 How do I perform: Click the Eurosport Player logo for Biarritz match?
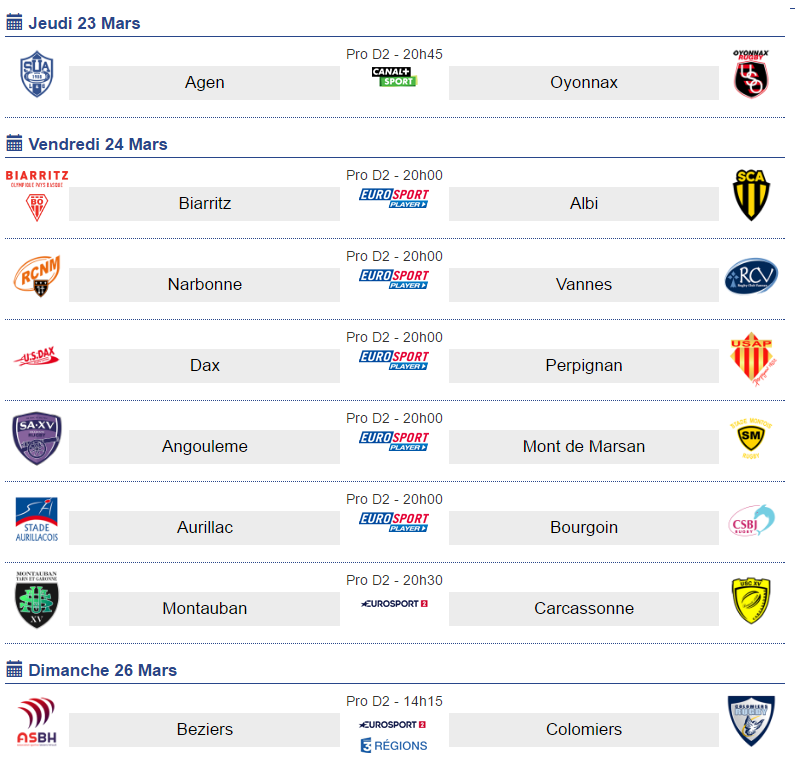(394, 198)
